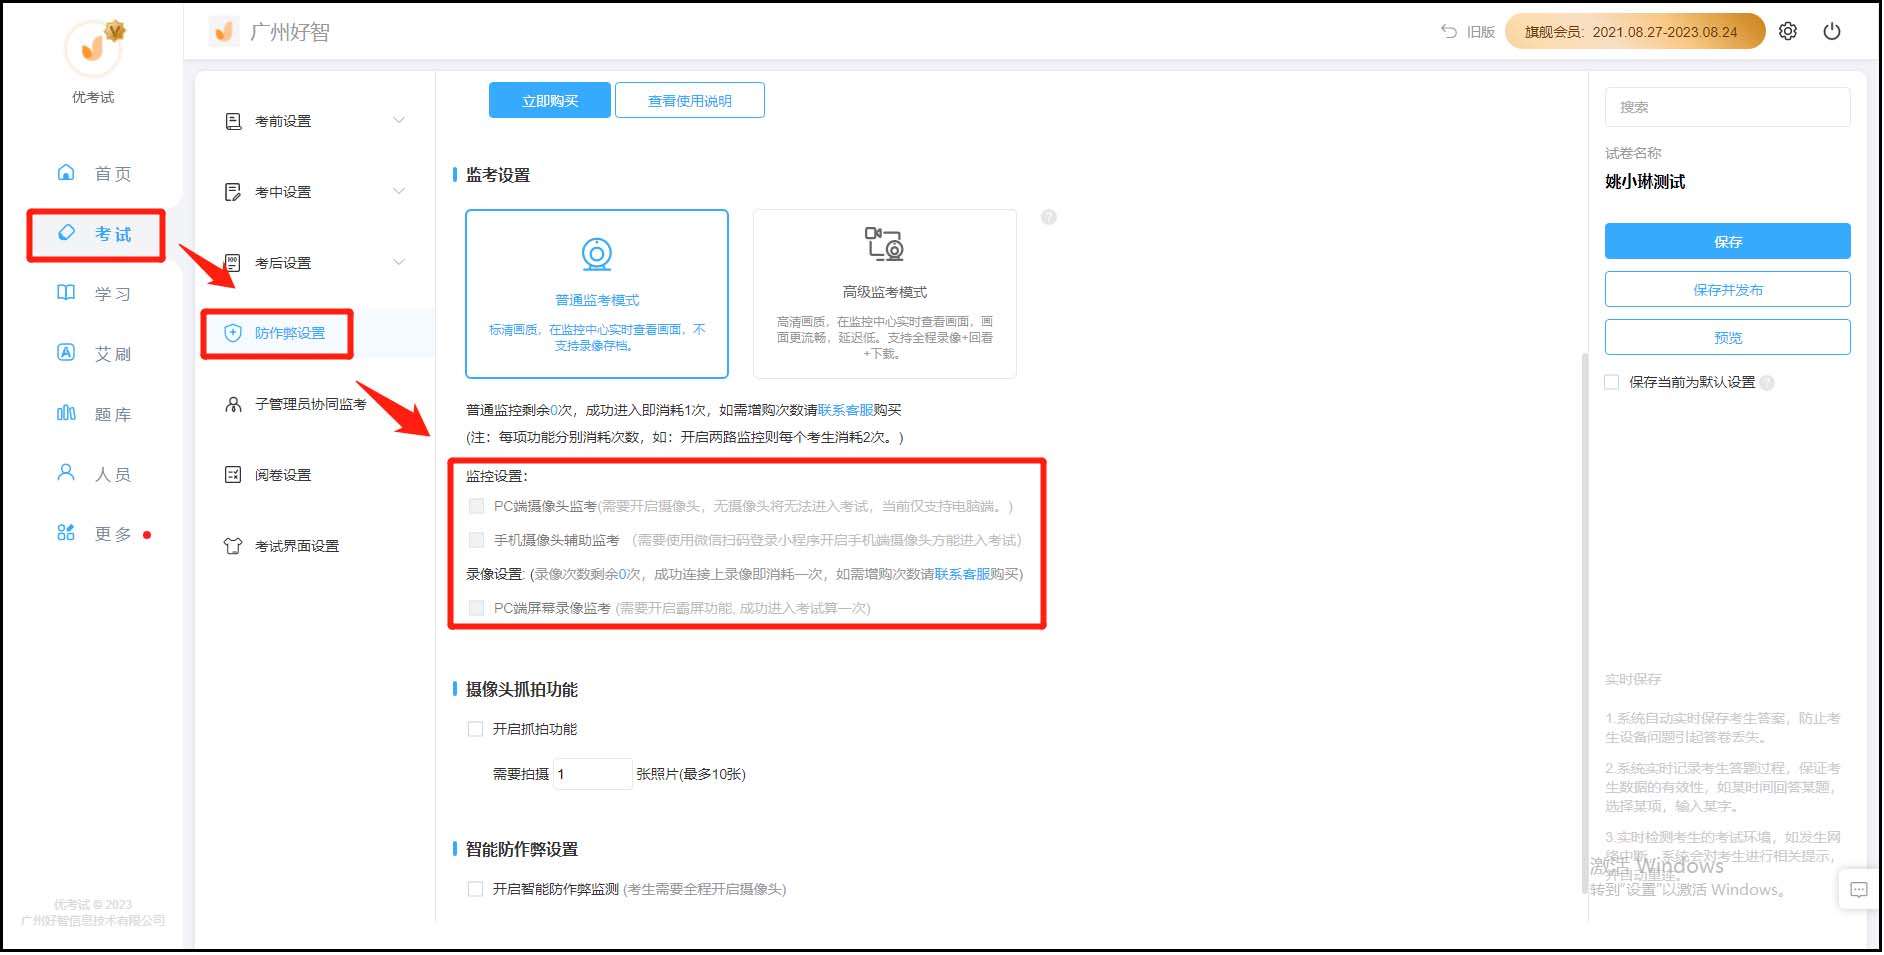Select 普通监考模式 monitoring mode card
Viewport: 1884px width, 955px height.
[x=597, y=294]
